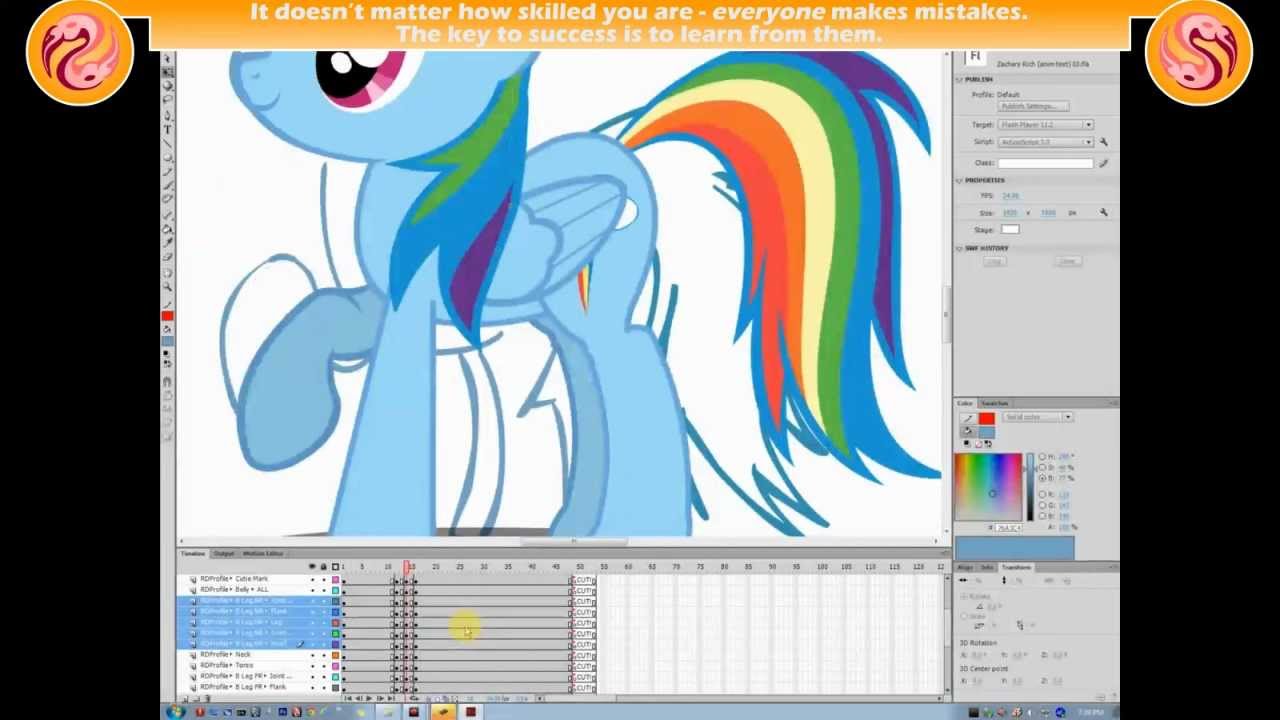Click the white Stage color swatch

[1010, 230]
